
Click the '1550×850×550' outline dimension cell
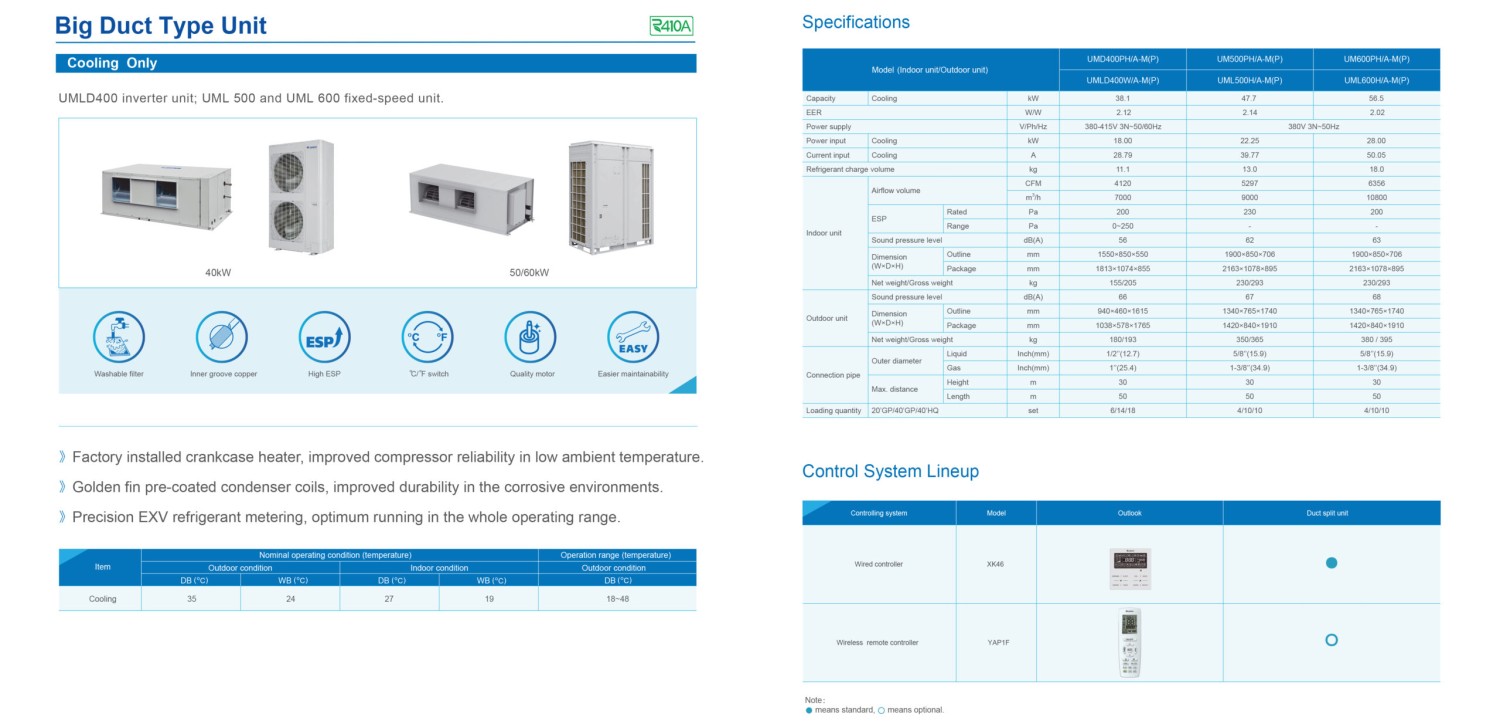[1122, 254]
